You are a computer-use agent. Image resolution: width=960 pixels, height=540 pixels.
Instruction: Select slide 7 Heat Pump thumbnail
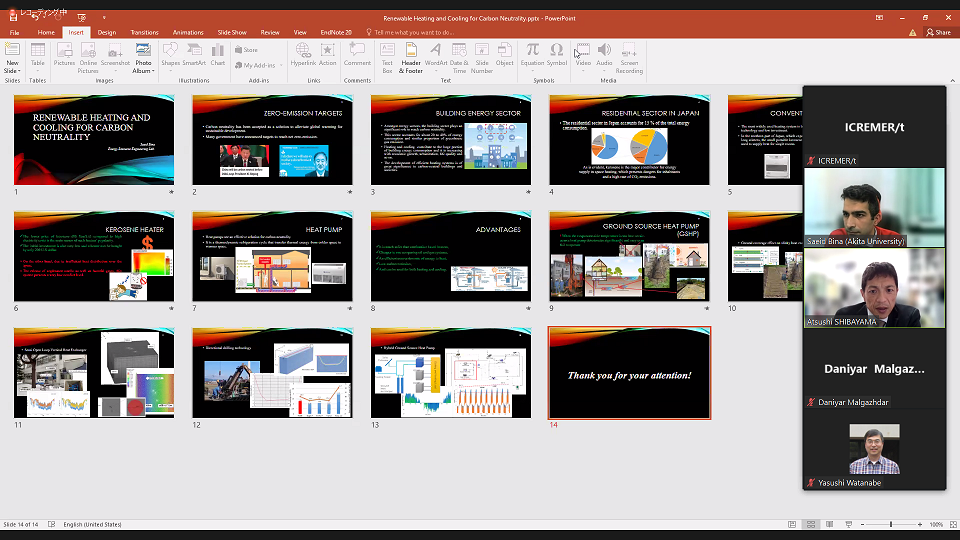coord(272,256)
